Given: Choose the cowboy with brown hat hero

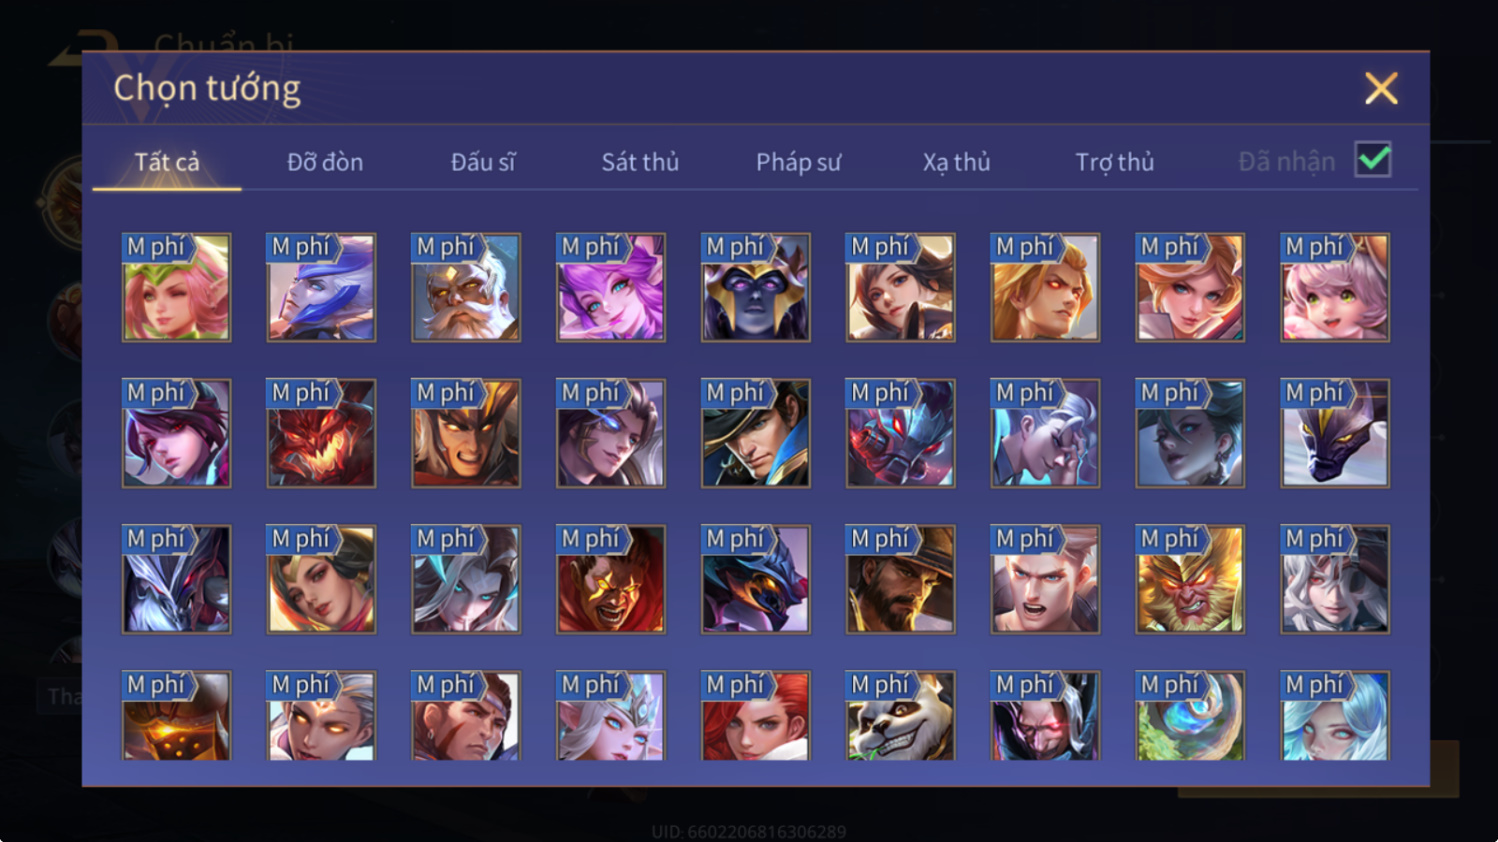Looking at the screenshot, I should pos(900,580).
